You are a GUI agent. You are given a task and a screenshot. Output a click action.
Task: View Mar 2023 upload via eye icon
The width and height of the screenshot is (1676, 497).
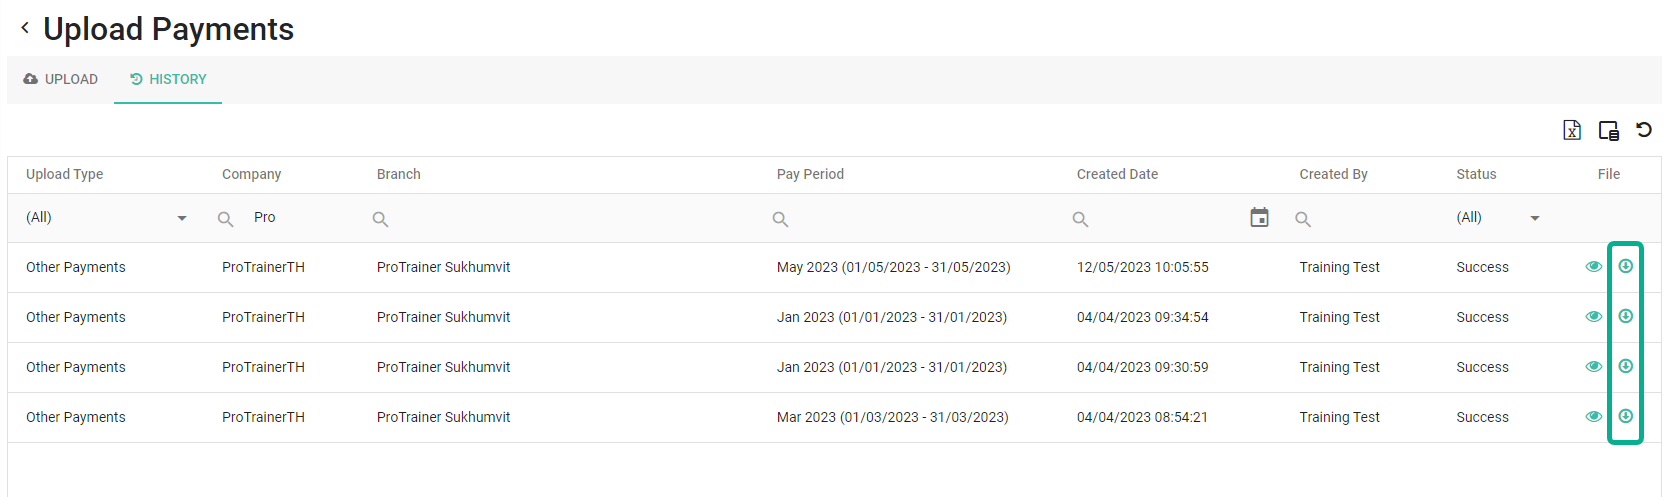point(1594,416)
